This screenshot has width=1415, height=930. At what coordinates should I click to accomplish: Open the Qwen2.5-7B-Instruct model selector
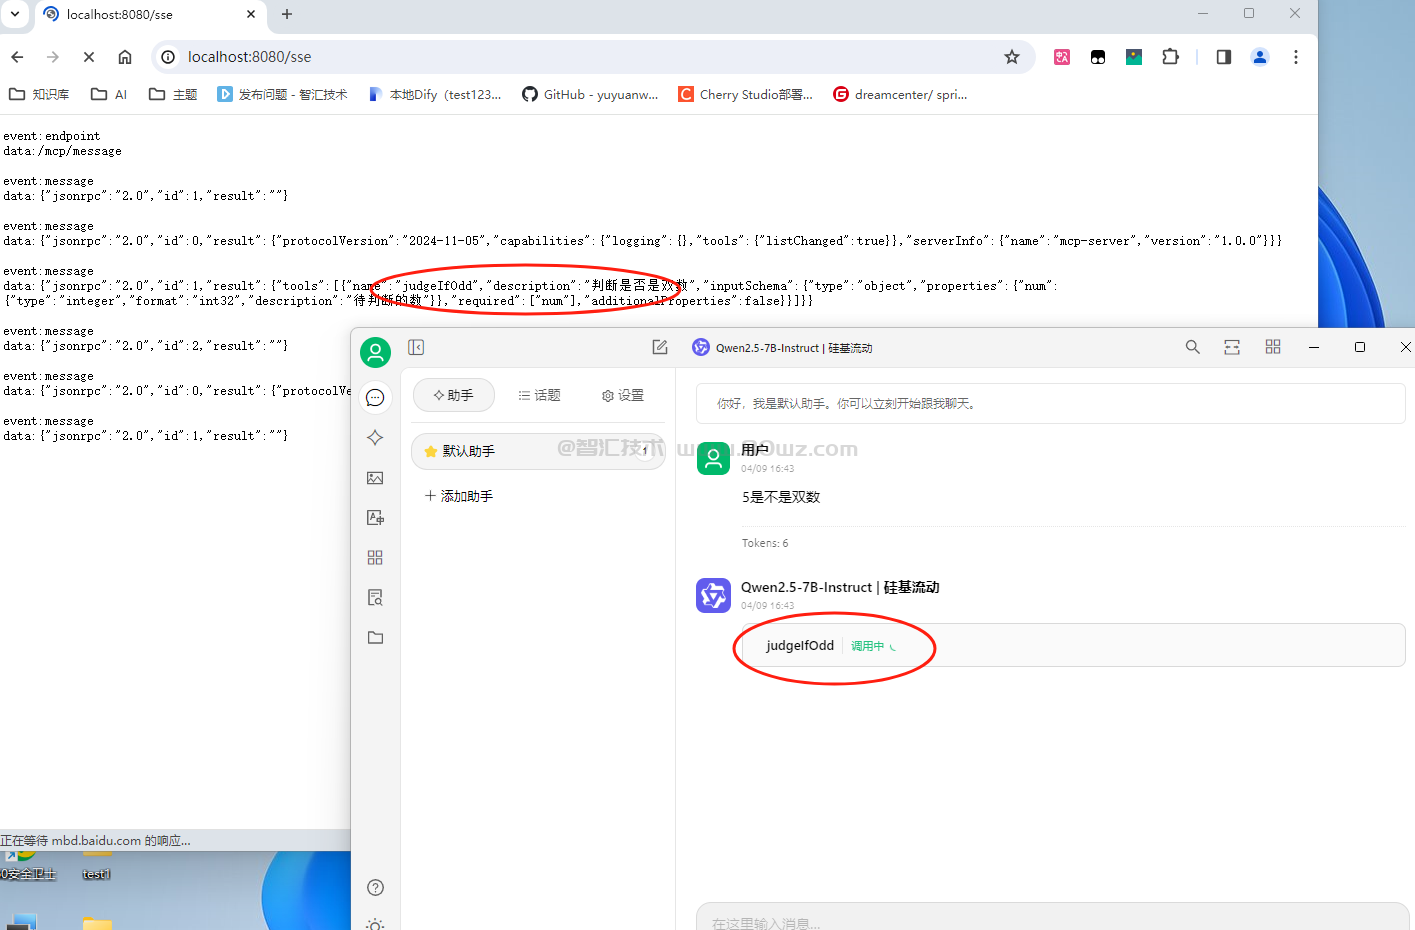(x=782, y=348)
